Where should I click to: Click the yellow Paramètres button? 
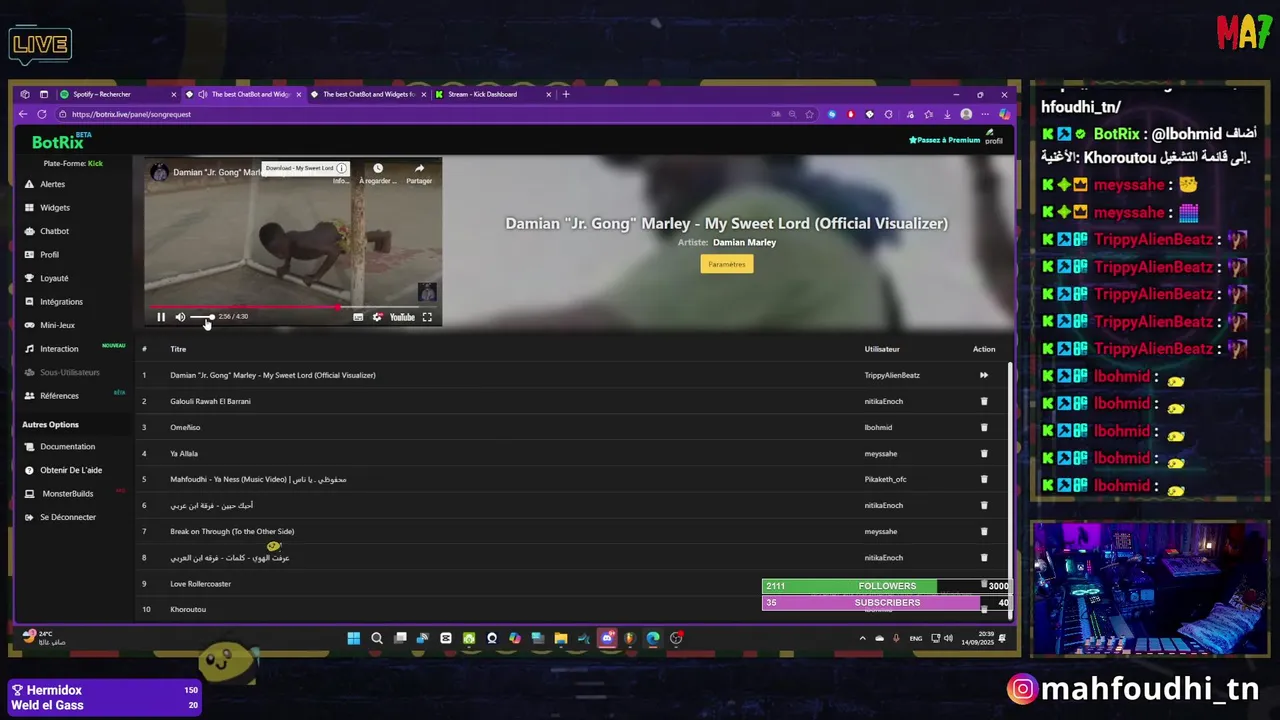(x=727, y=264)
